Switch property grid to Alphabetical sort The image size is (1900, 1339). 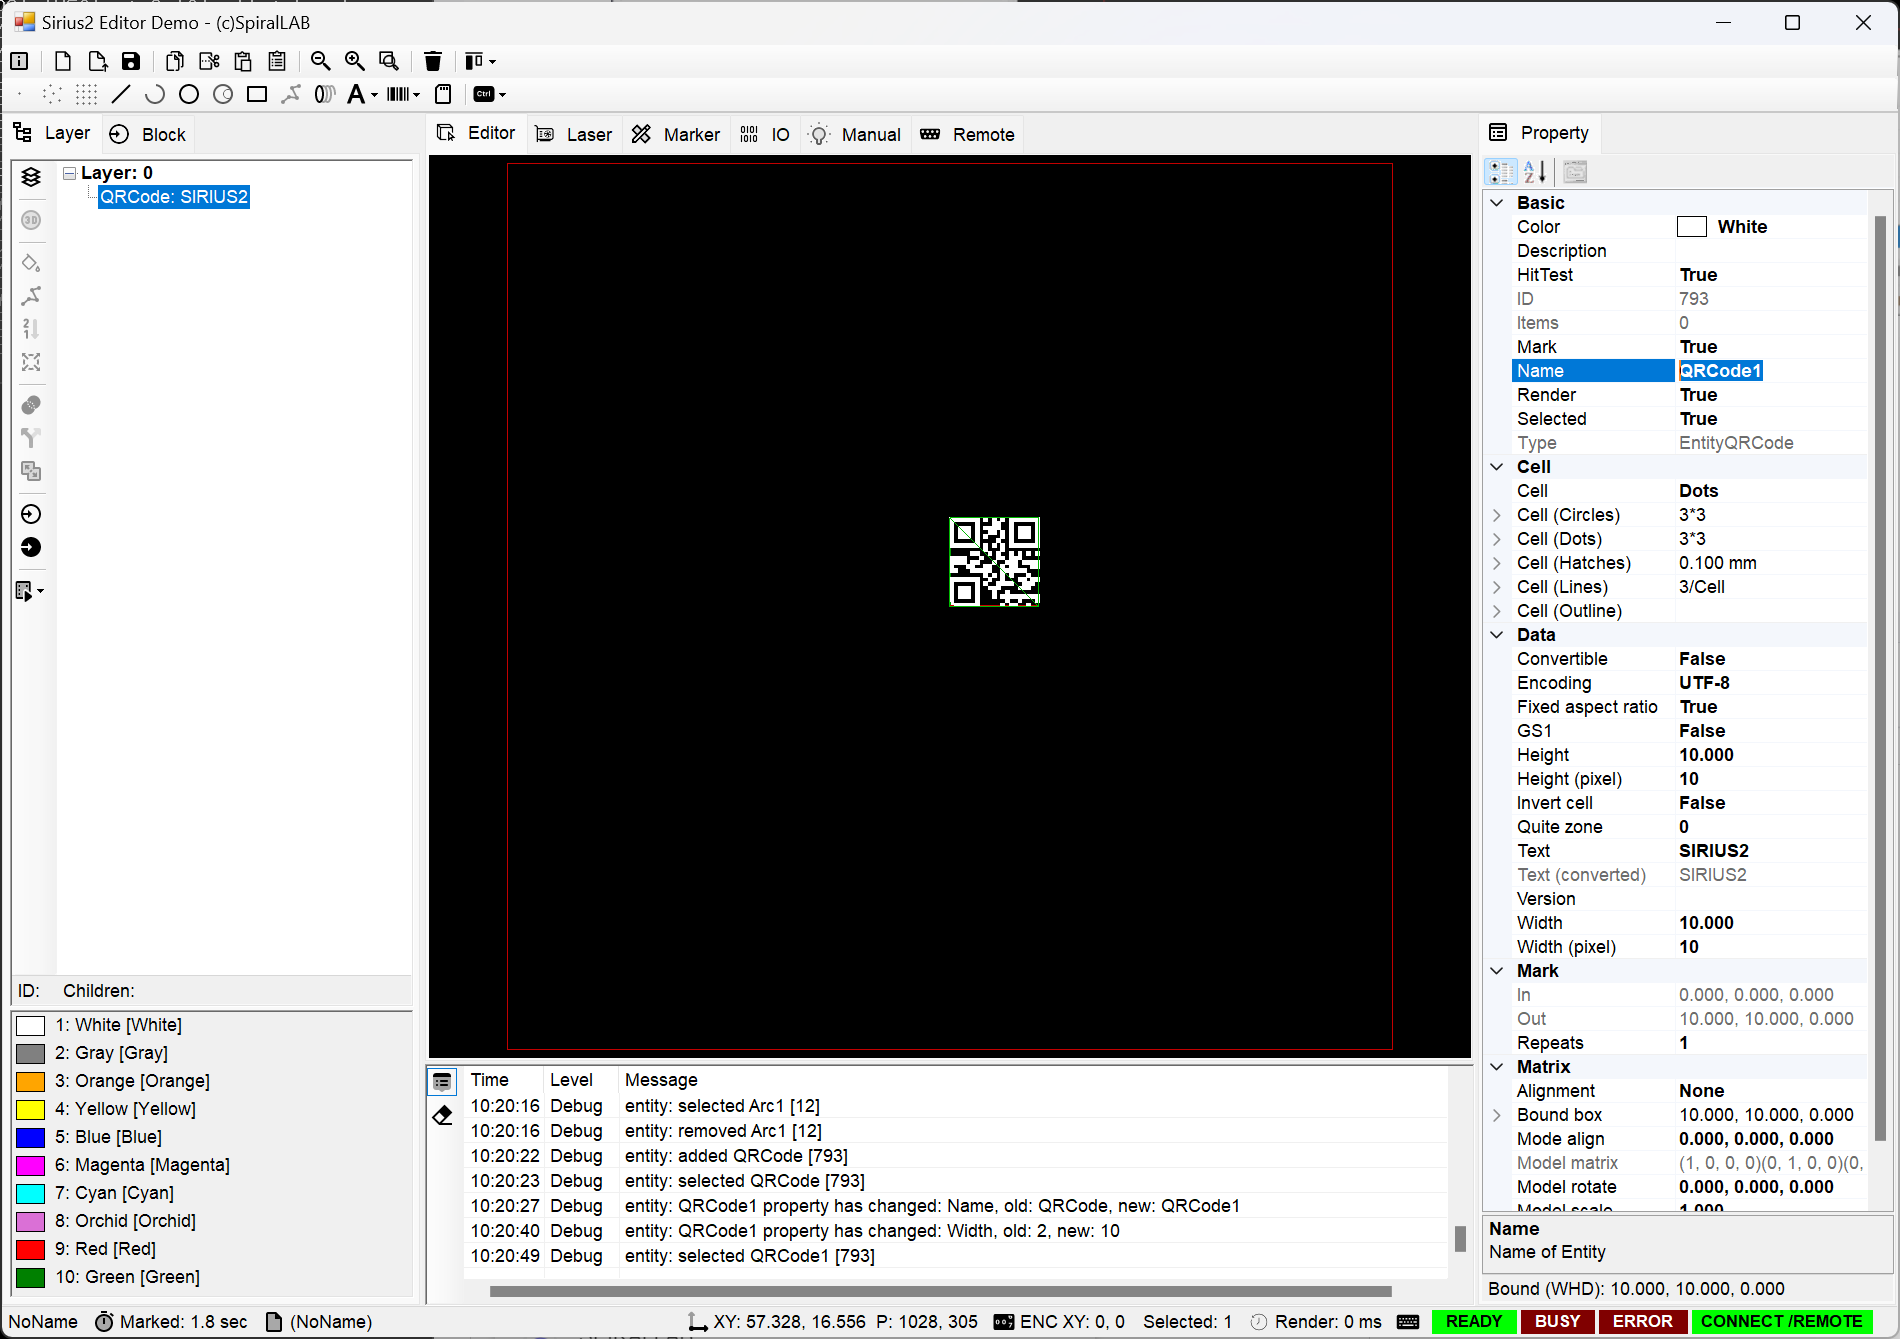click(x=1536, y=172)
